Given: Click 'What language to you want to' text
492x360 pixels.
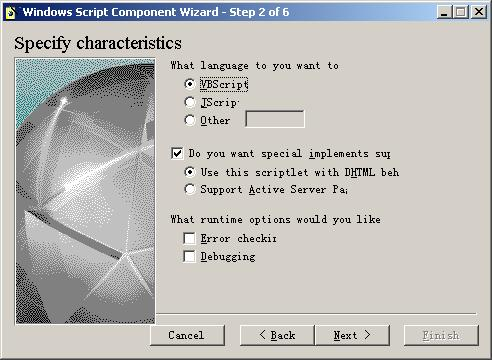Looking at the screenshot, I should point(254,65).
